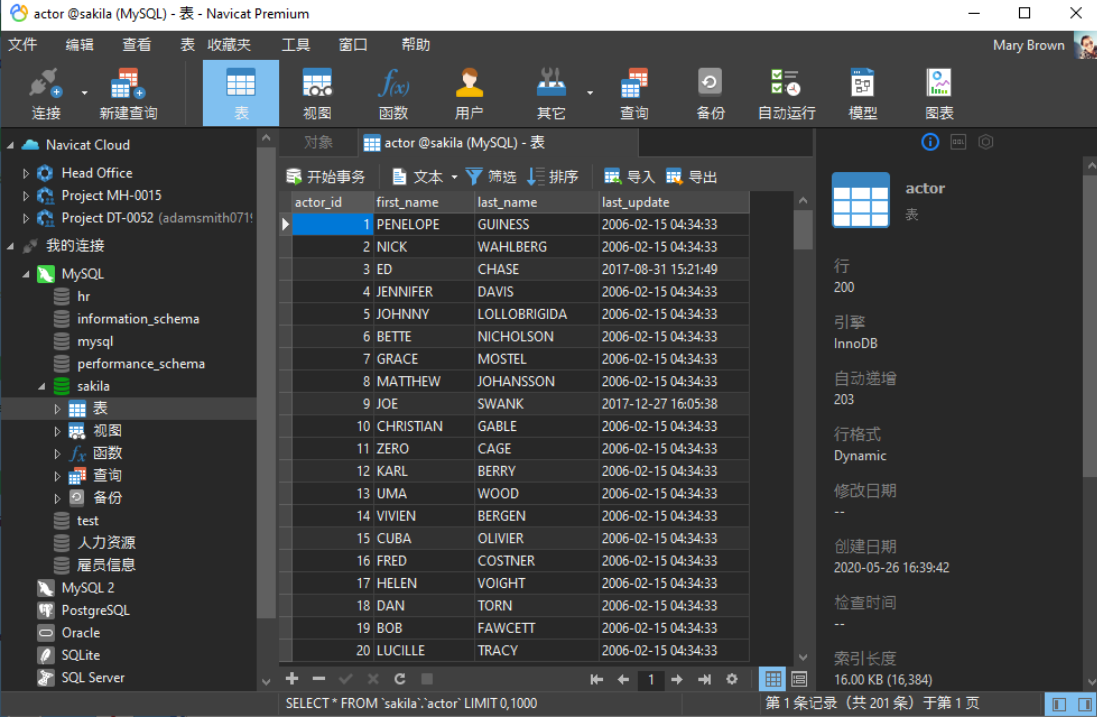Sort by the last_name column header
The width and height of the screenshot is (1097, 717).
coord(537,202)
